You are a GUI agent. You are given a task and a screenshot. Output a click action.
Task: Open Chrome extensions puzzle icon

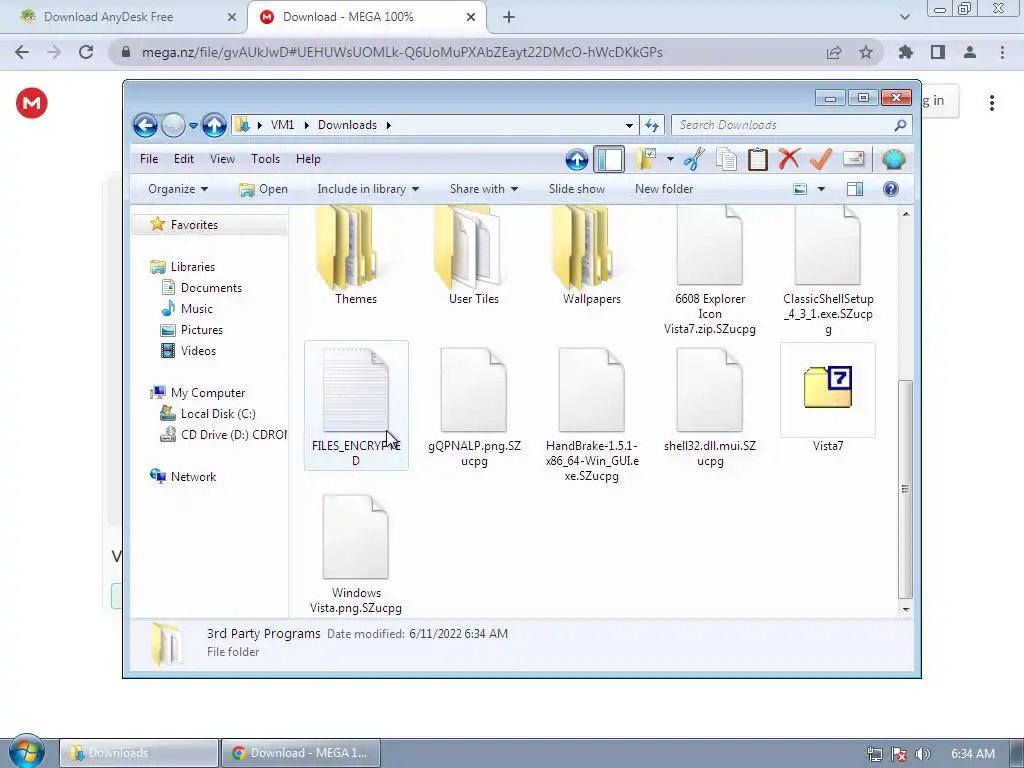(x=906, y=52)
